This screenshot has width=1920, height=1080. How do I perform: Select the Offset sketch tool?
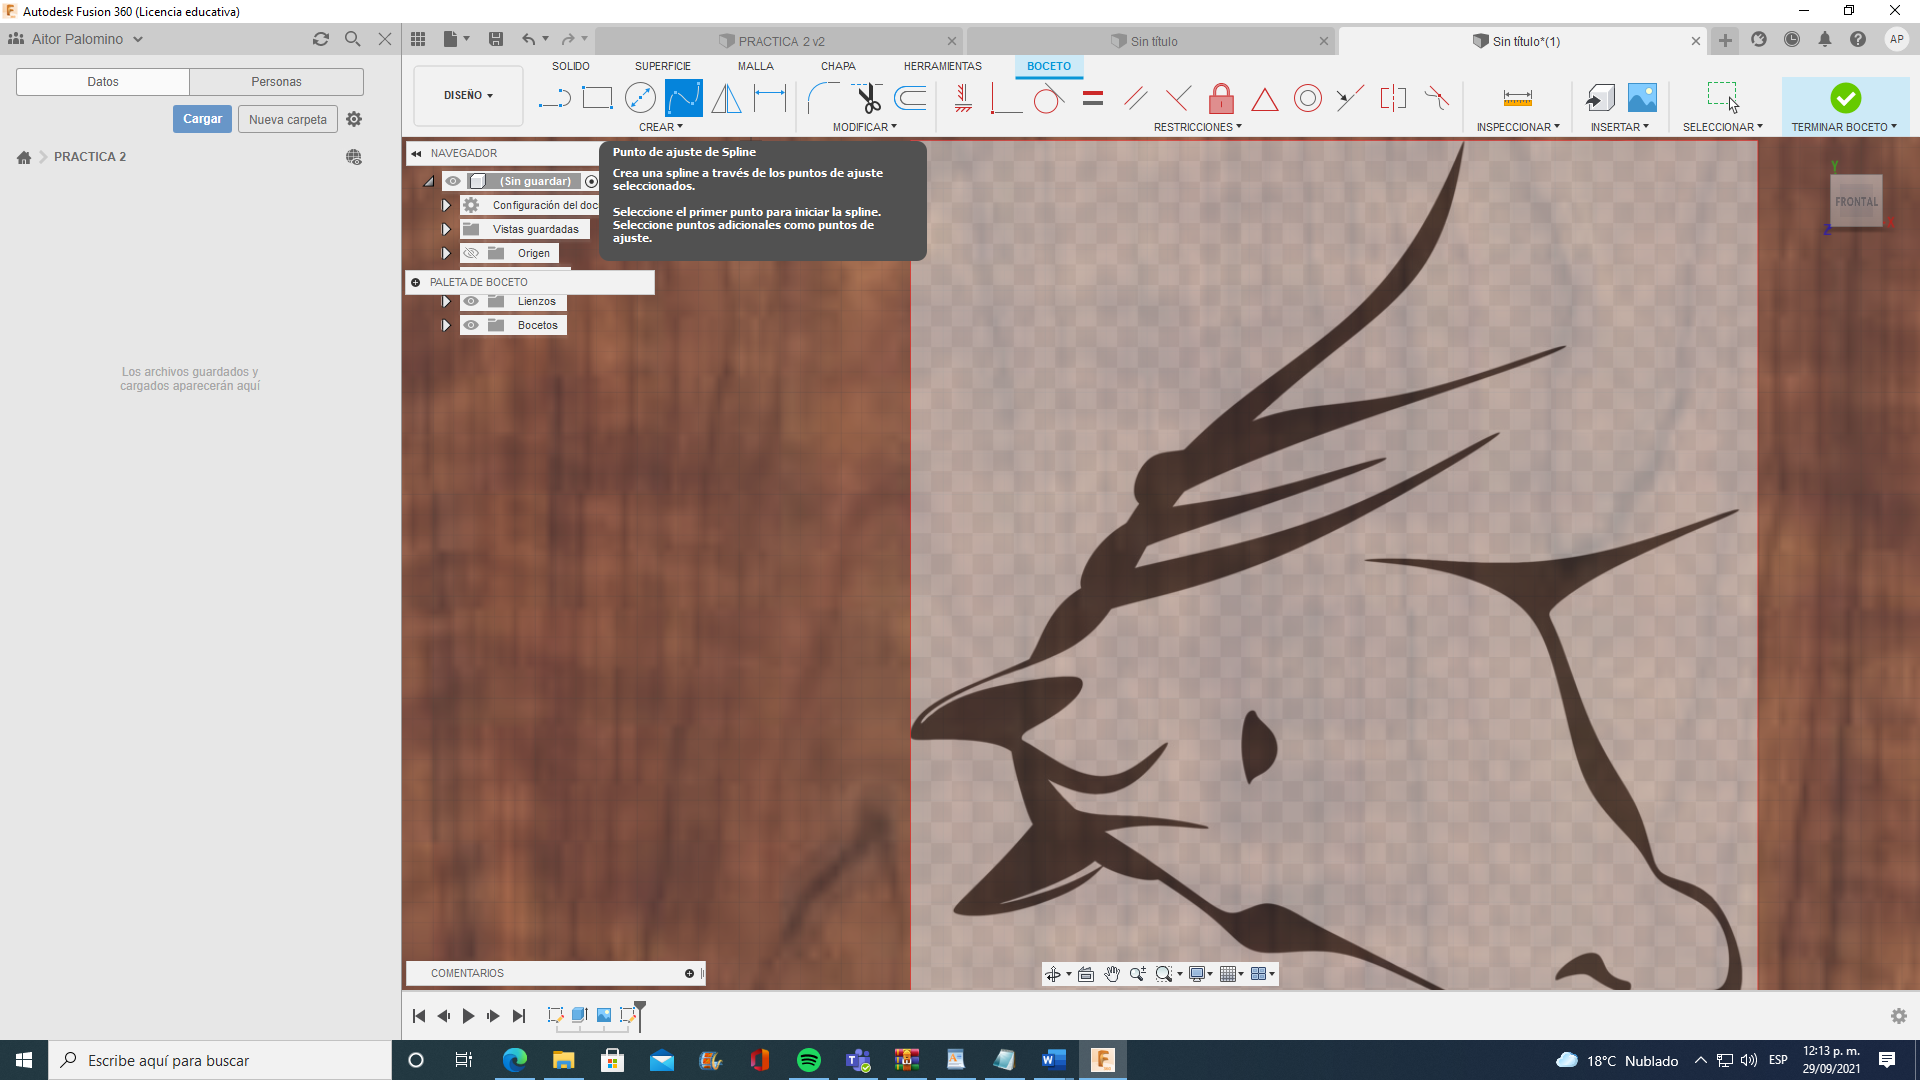[x=910, y=98]
